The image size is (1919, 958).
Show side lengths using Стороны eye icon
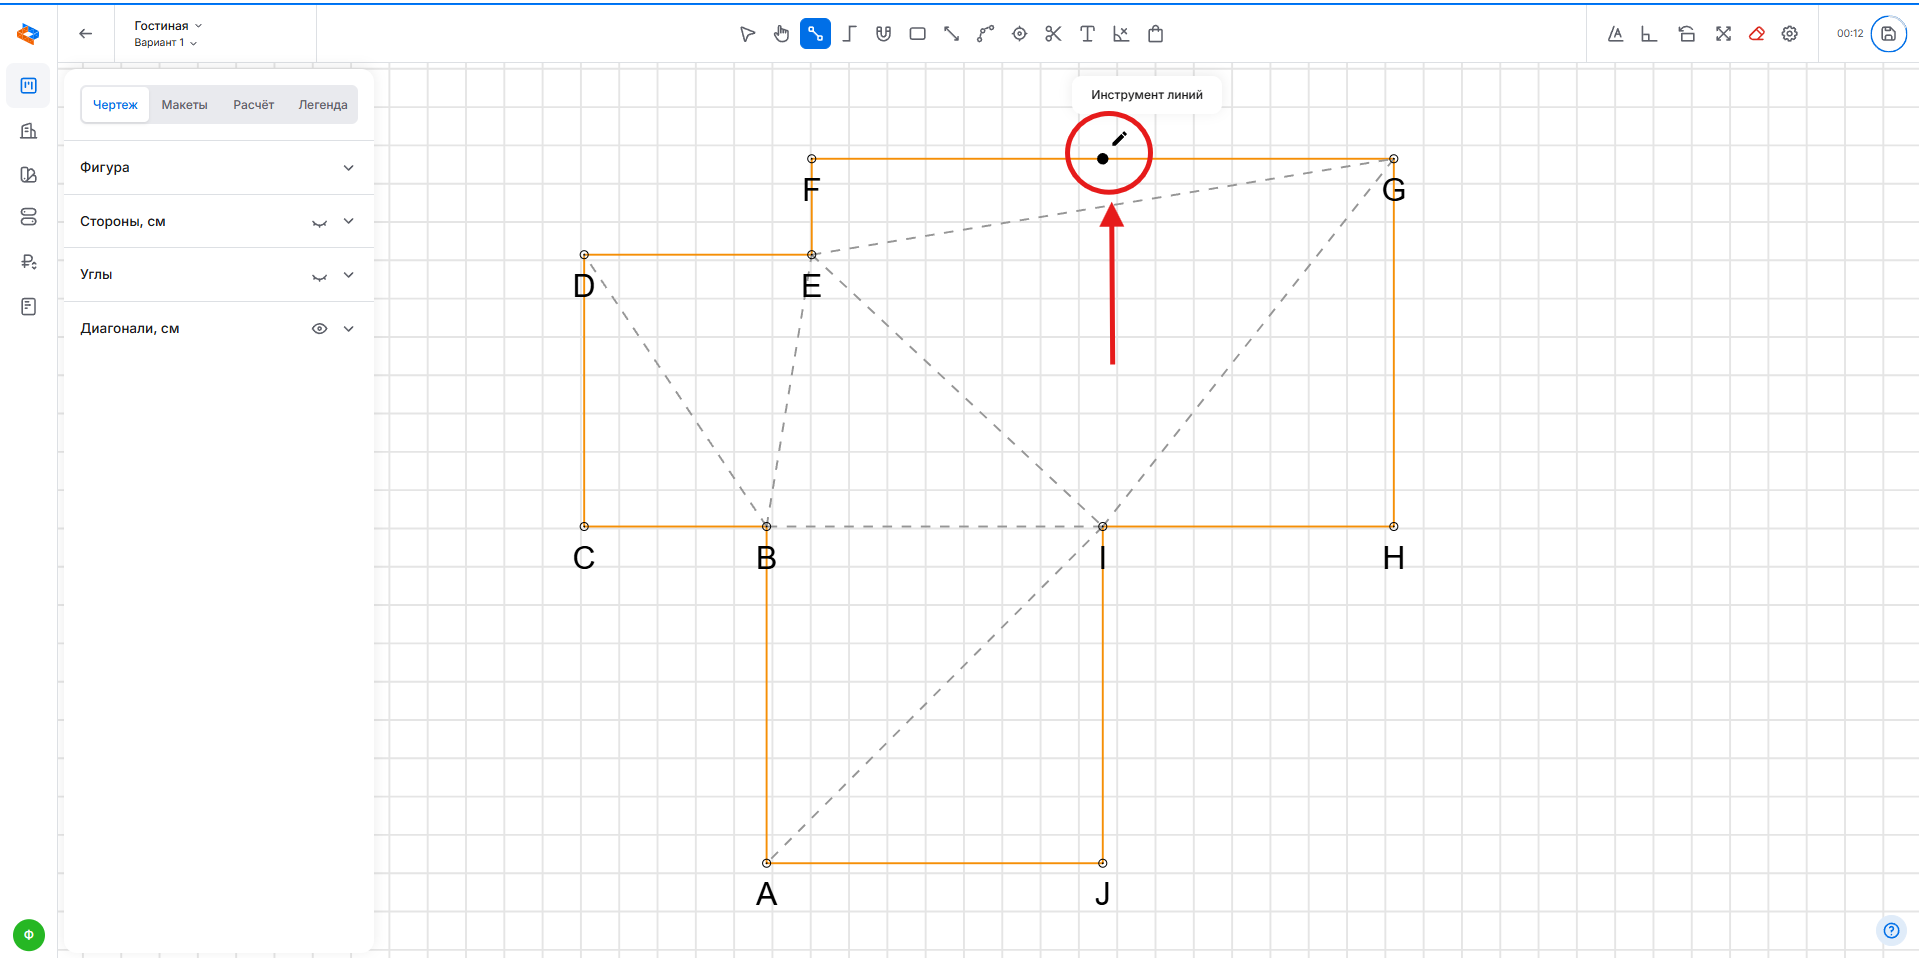(x=319, y=222)
